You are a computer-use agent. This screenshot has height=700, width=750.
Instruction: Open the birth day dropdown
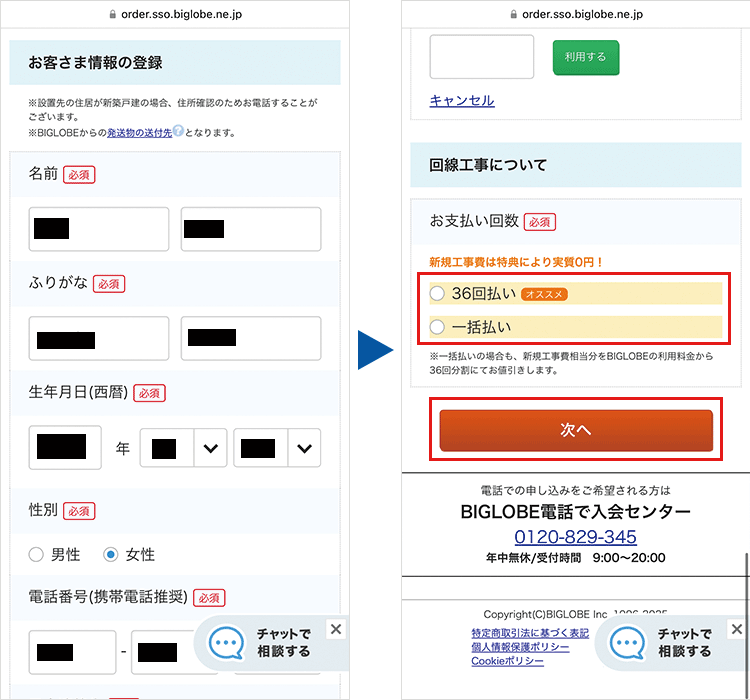(277, 448)
